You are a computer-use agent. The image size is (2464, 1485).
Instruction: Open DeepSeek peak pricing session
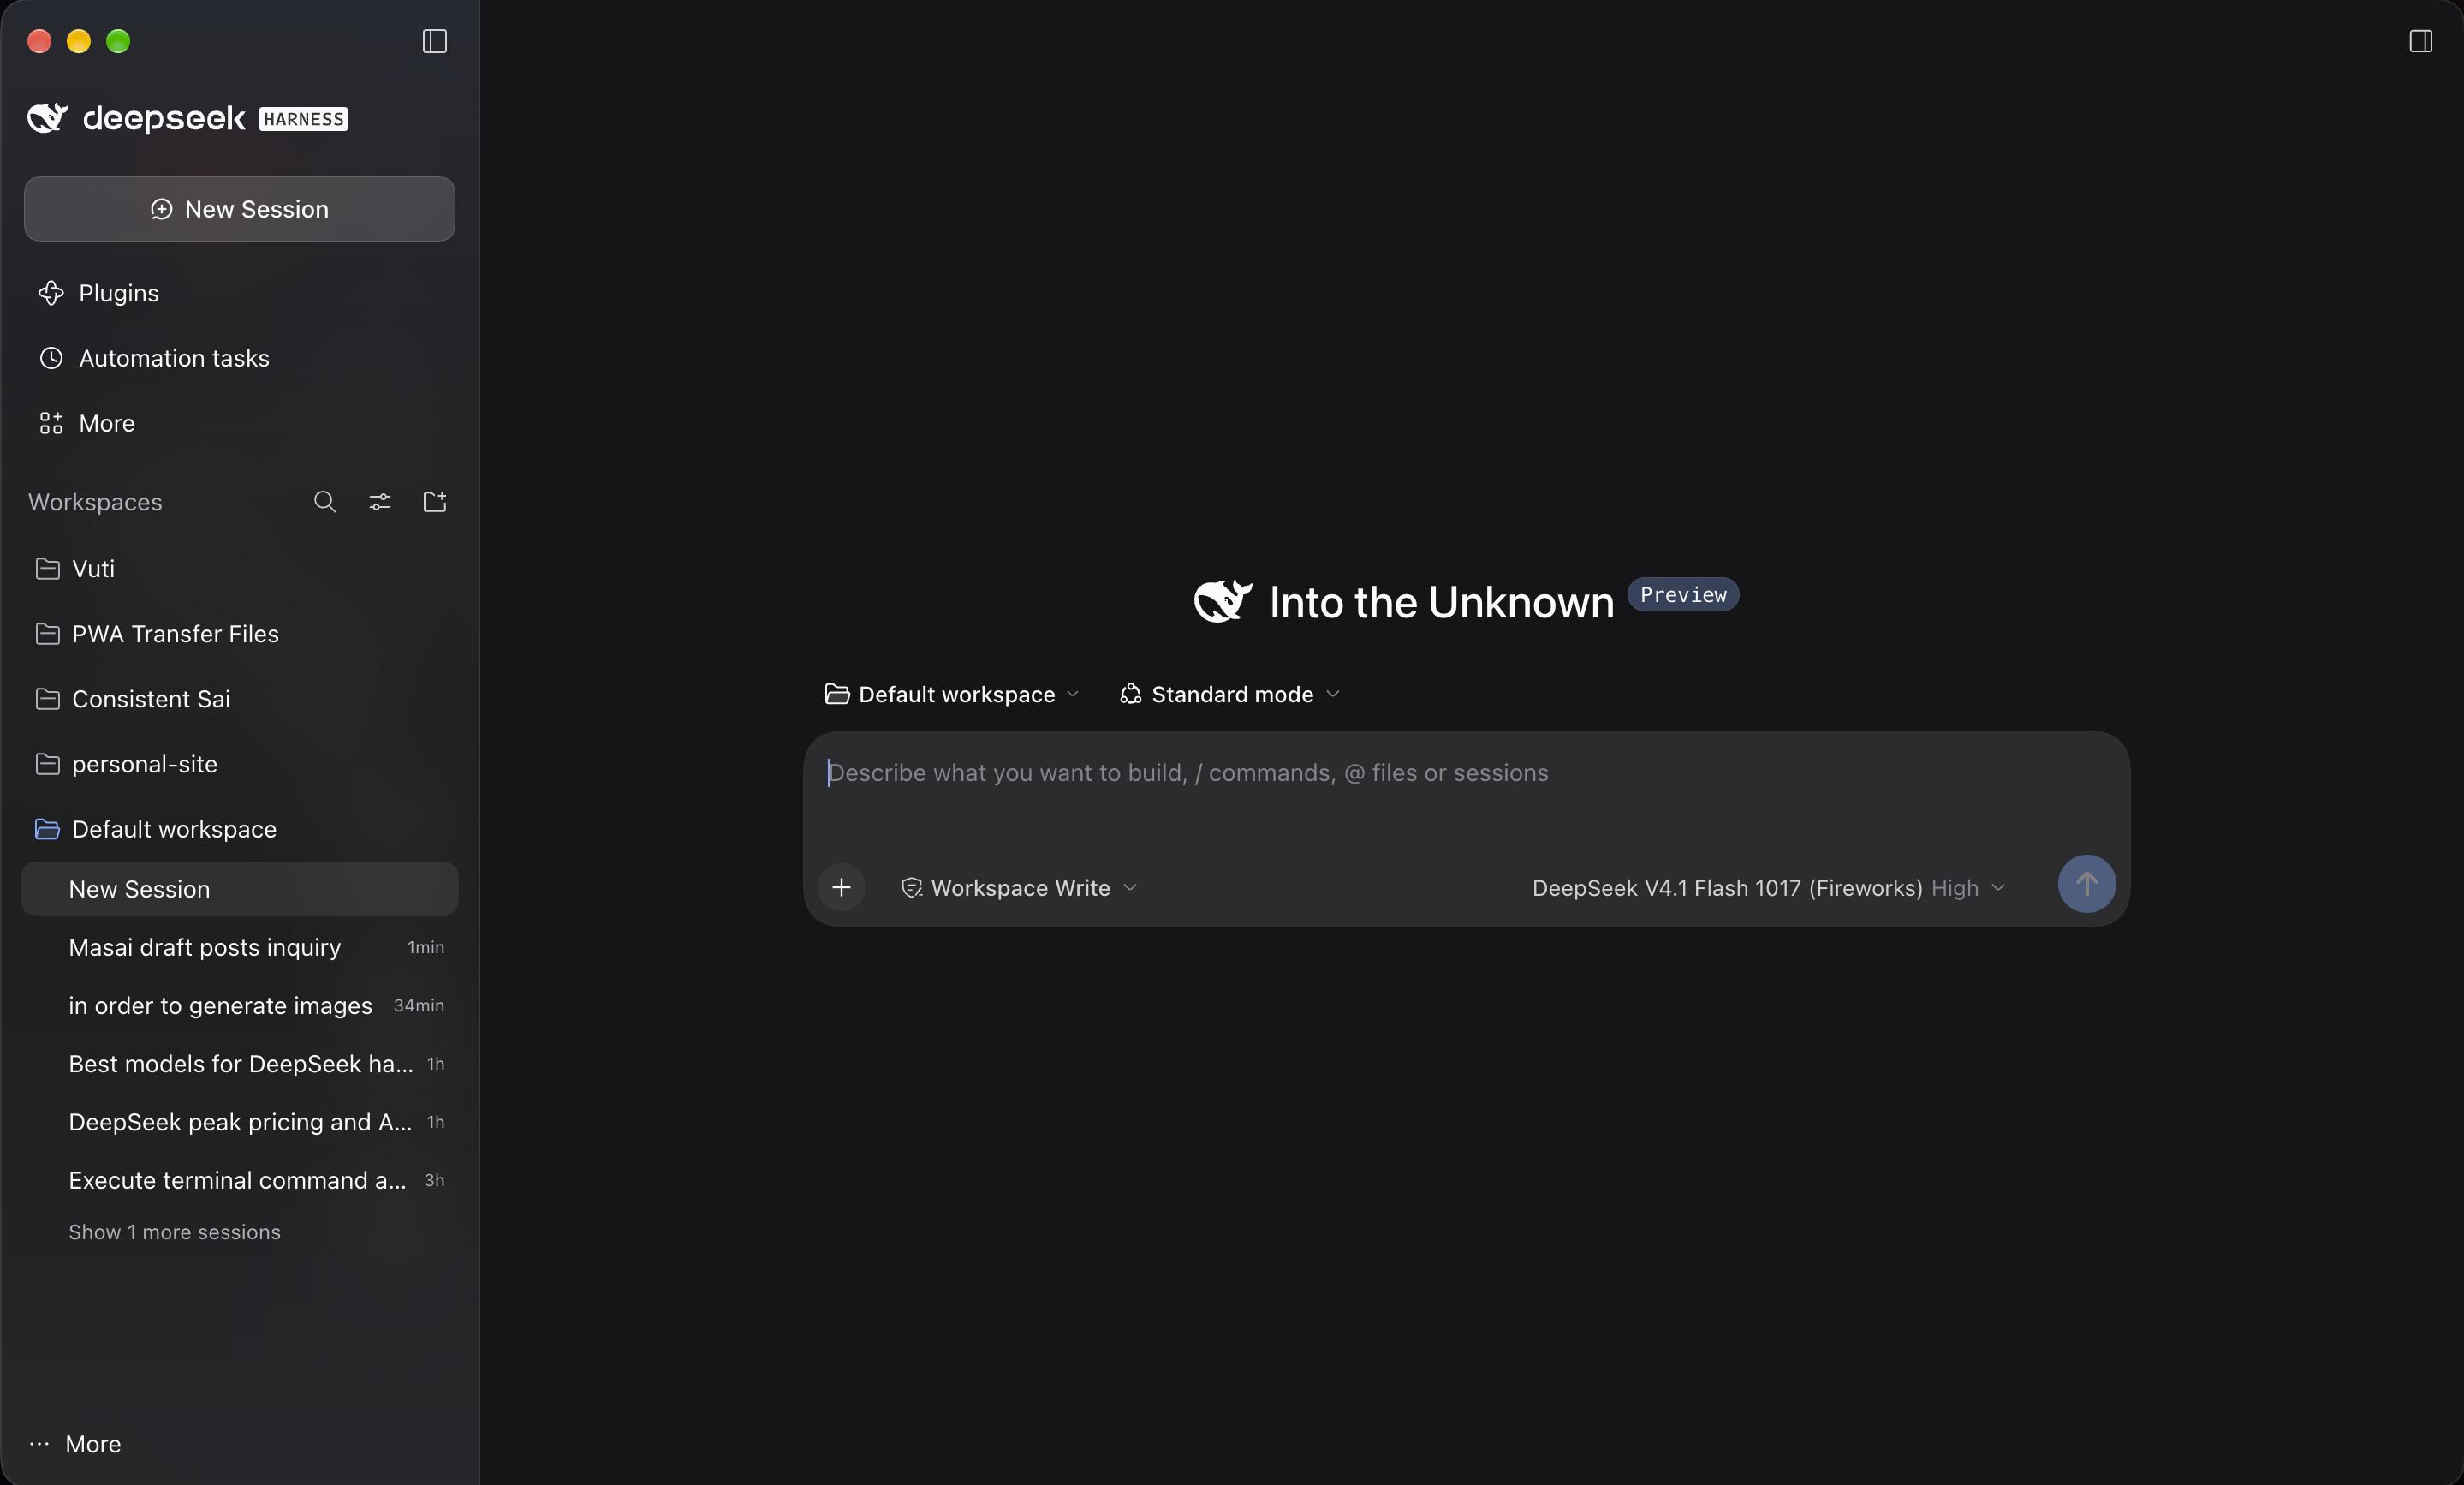point(239,1122)
